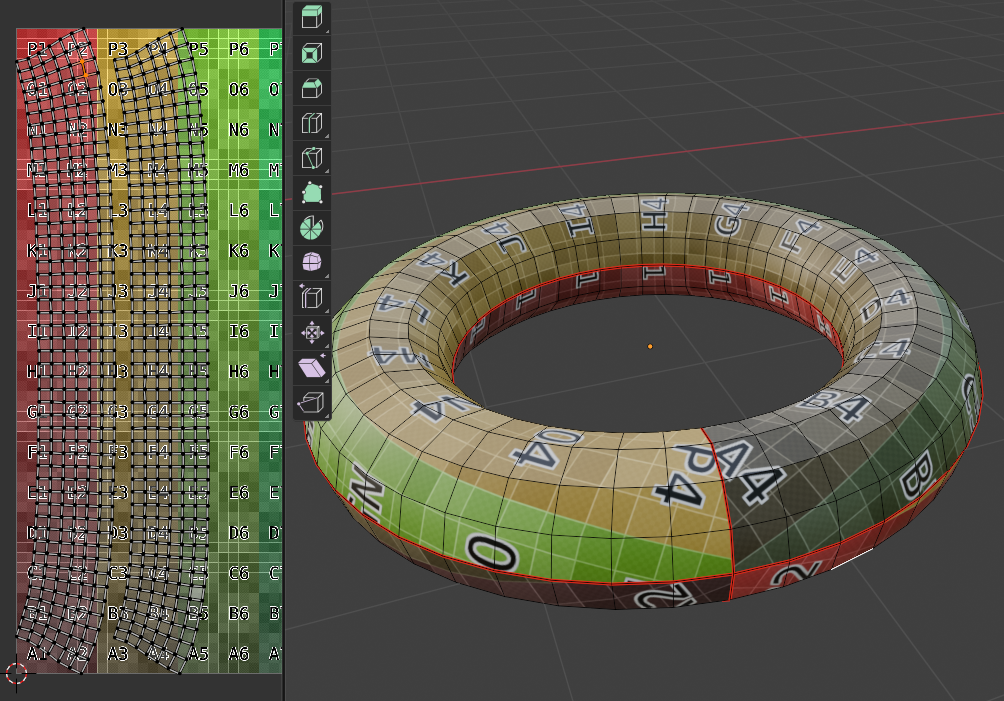The width and height of the screenshot is (1004, 701).
Task: Select the Extrude Region tool
Action: [312, 17]
